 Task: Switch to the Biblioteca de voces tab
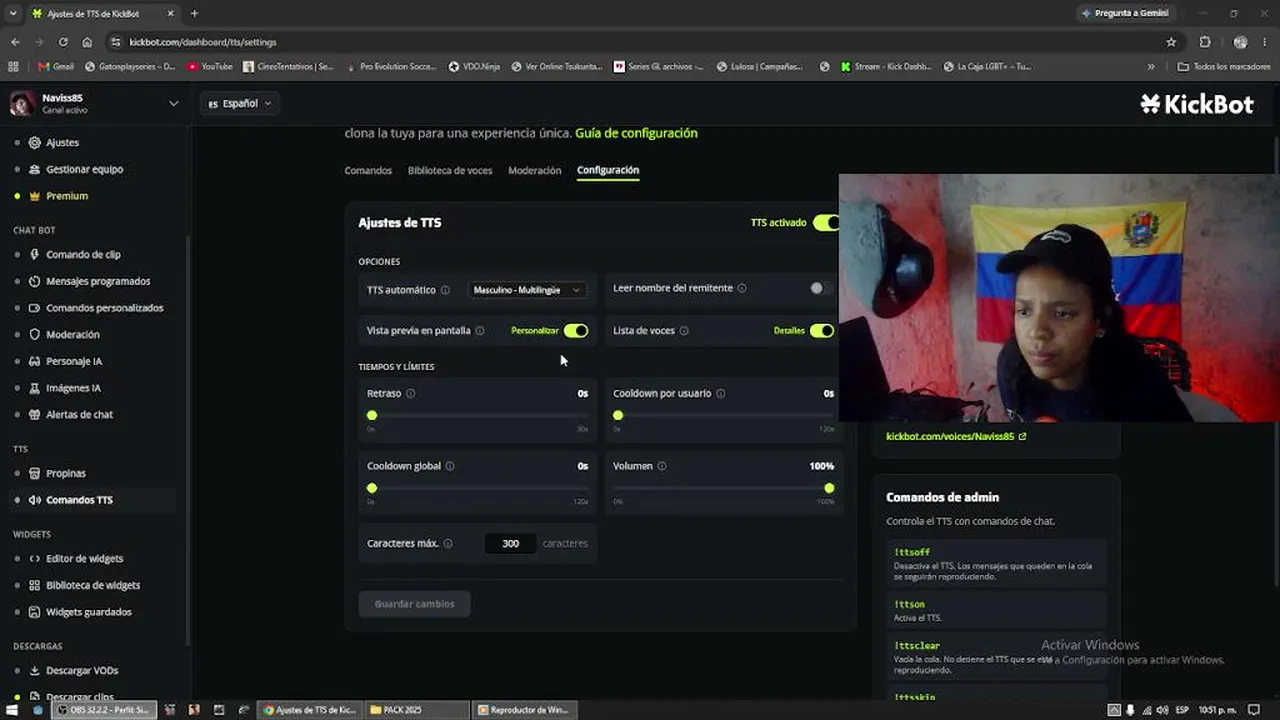(450, 171)
